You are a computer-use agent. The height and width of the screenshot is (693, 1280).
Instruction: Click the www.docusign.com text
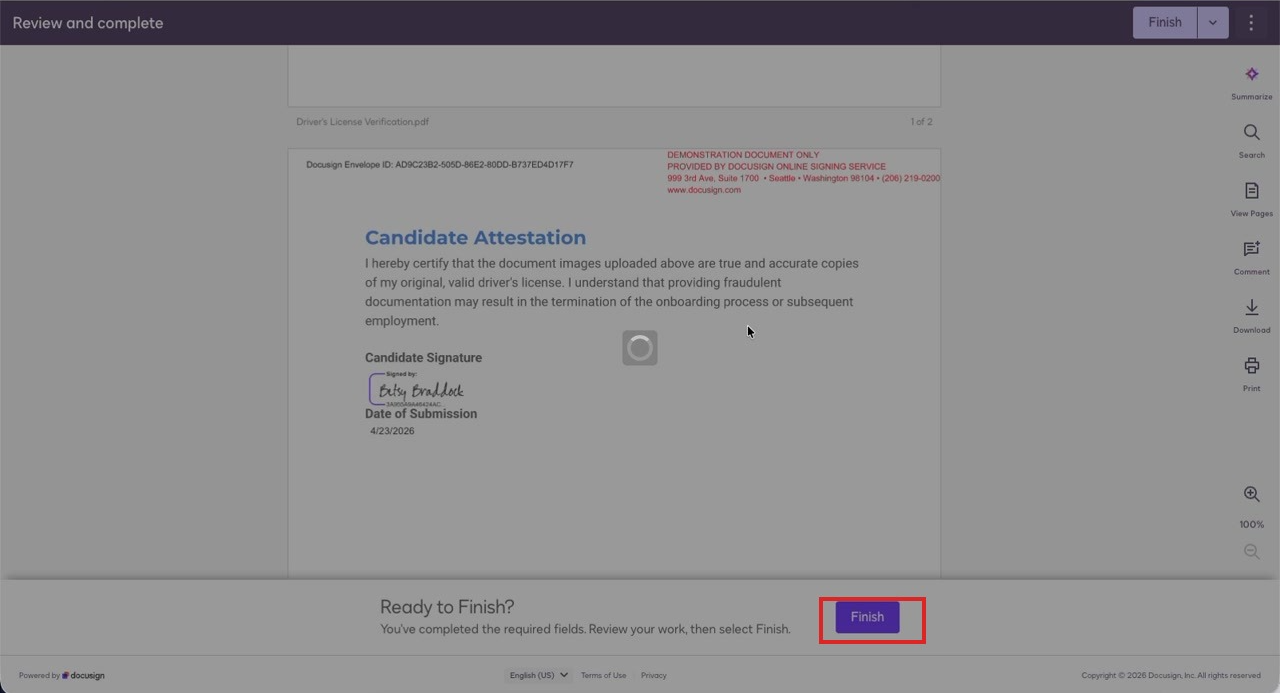704,190
